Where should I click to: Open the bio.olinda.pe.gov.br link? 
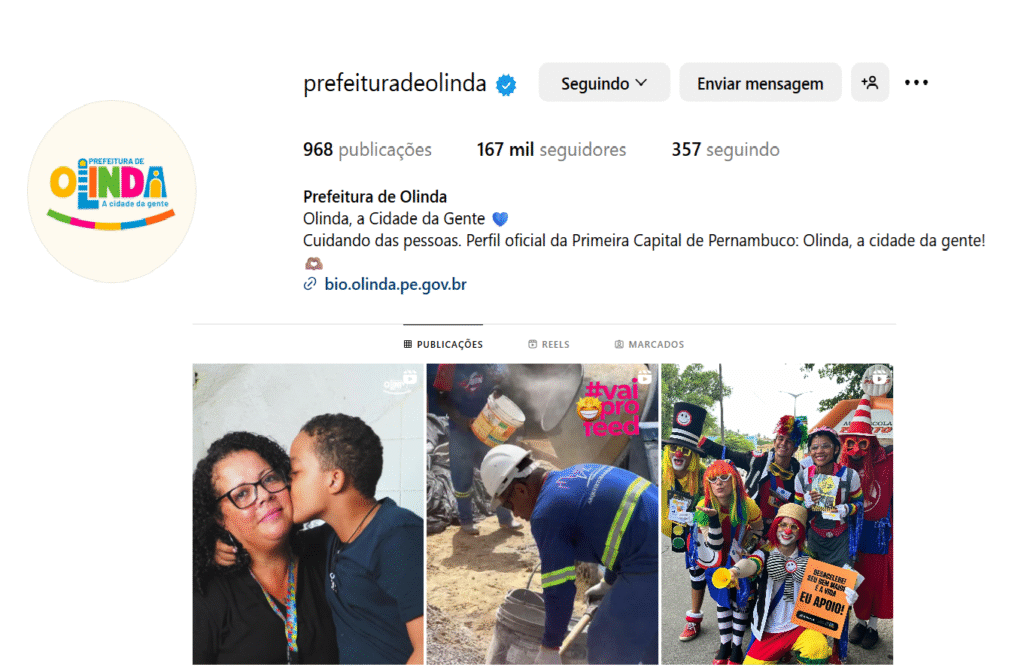396,285
